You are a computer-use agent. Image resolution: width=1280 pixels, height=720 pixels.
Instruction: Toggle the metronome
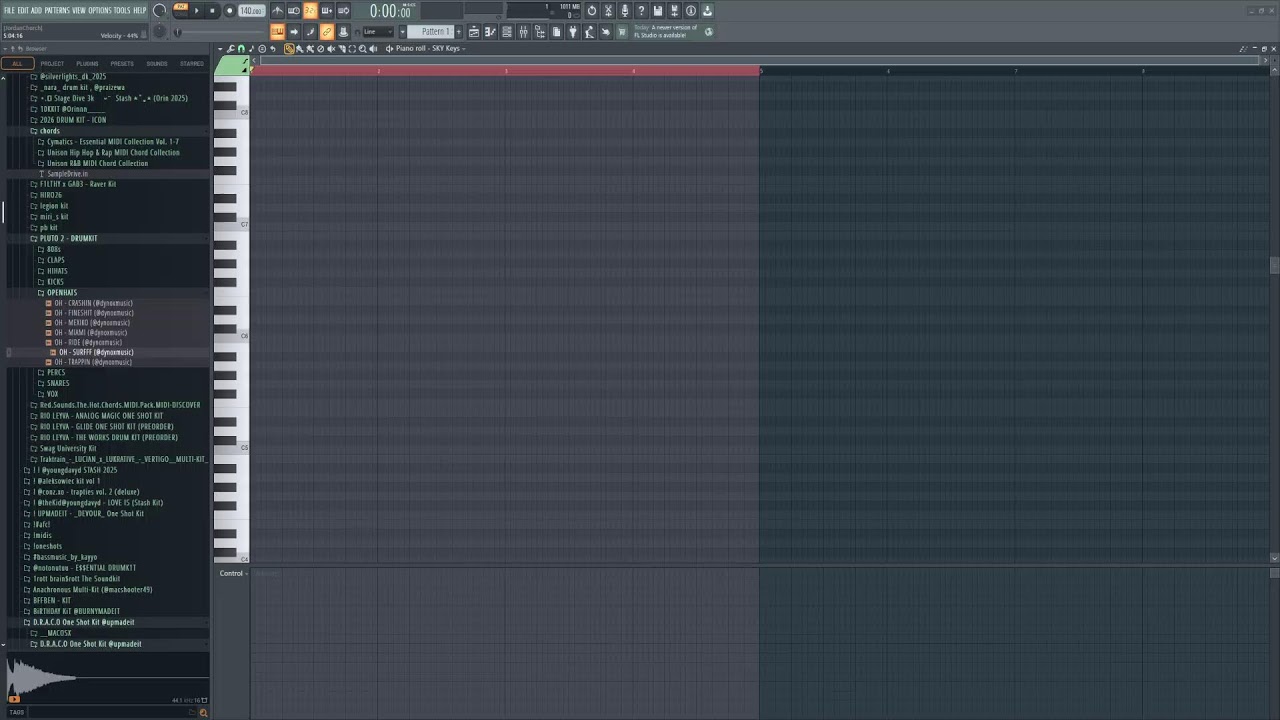277,11
